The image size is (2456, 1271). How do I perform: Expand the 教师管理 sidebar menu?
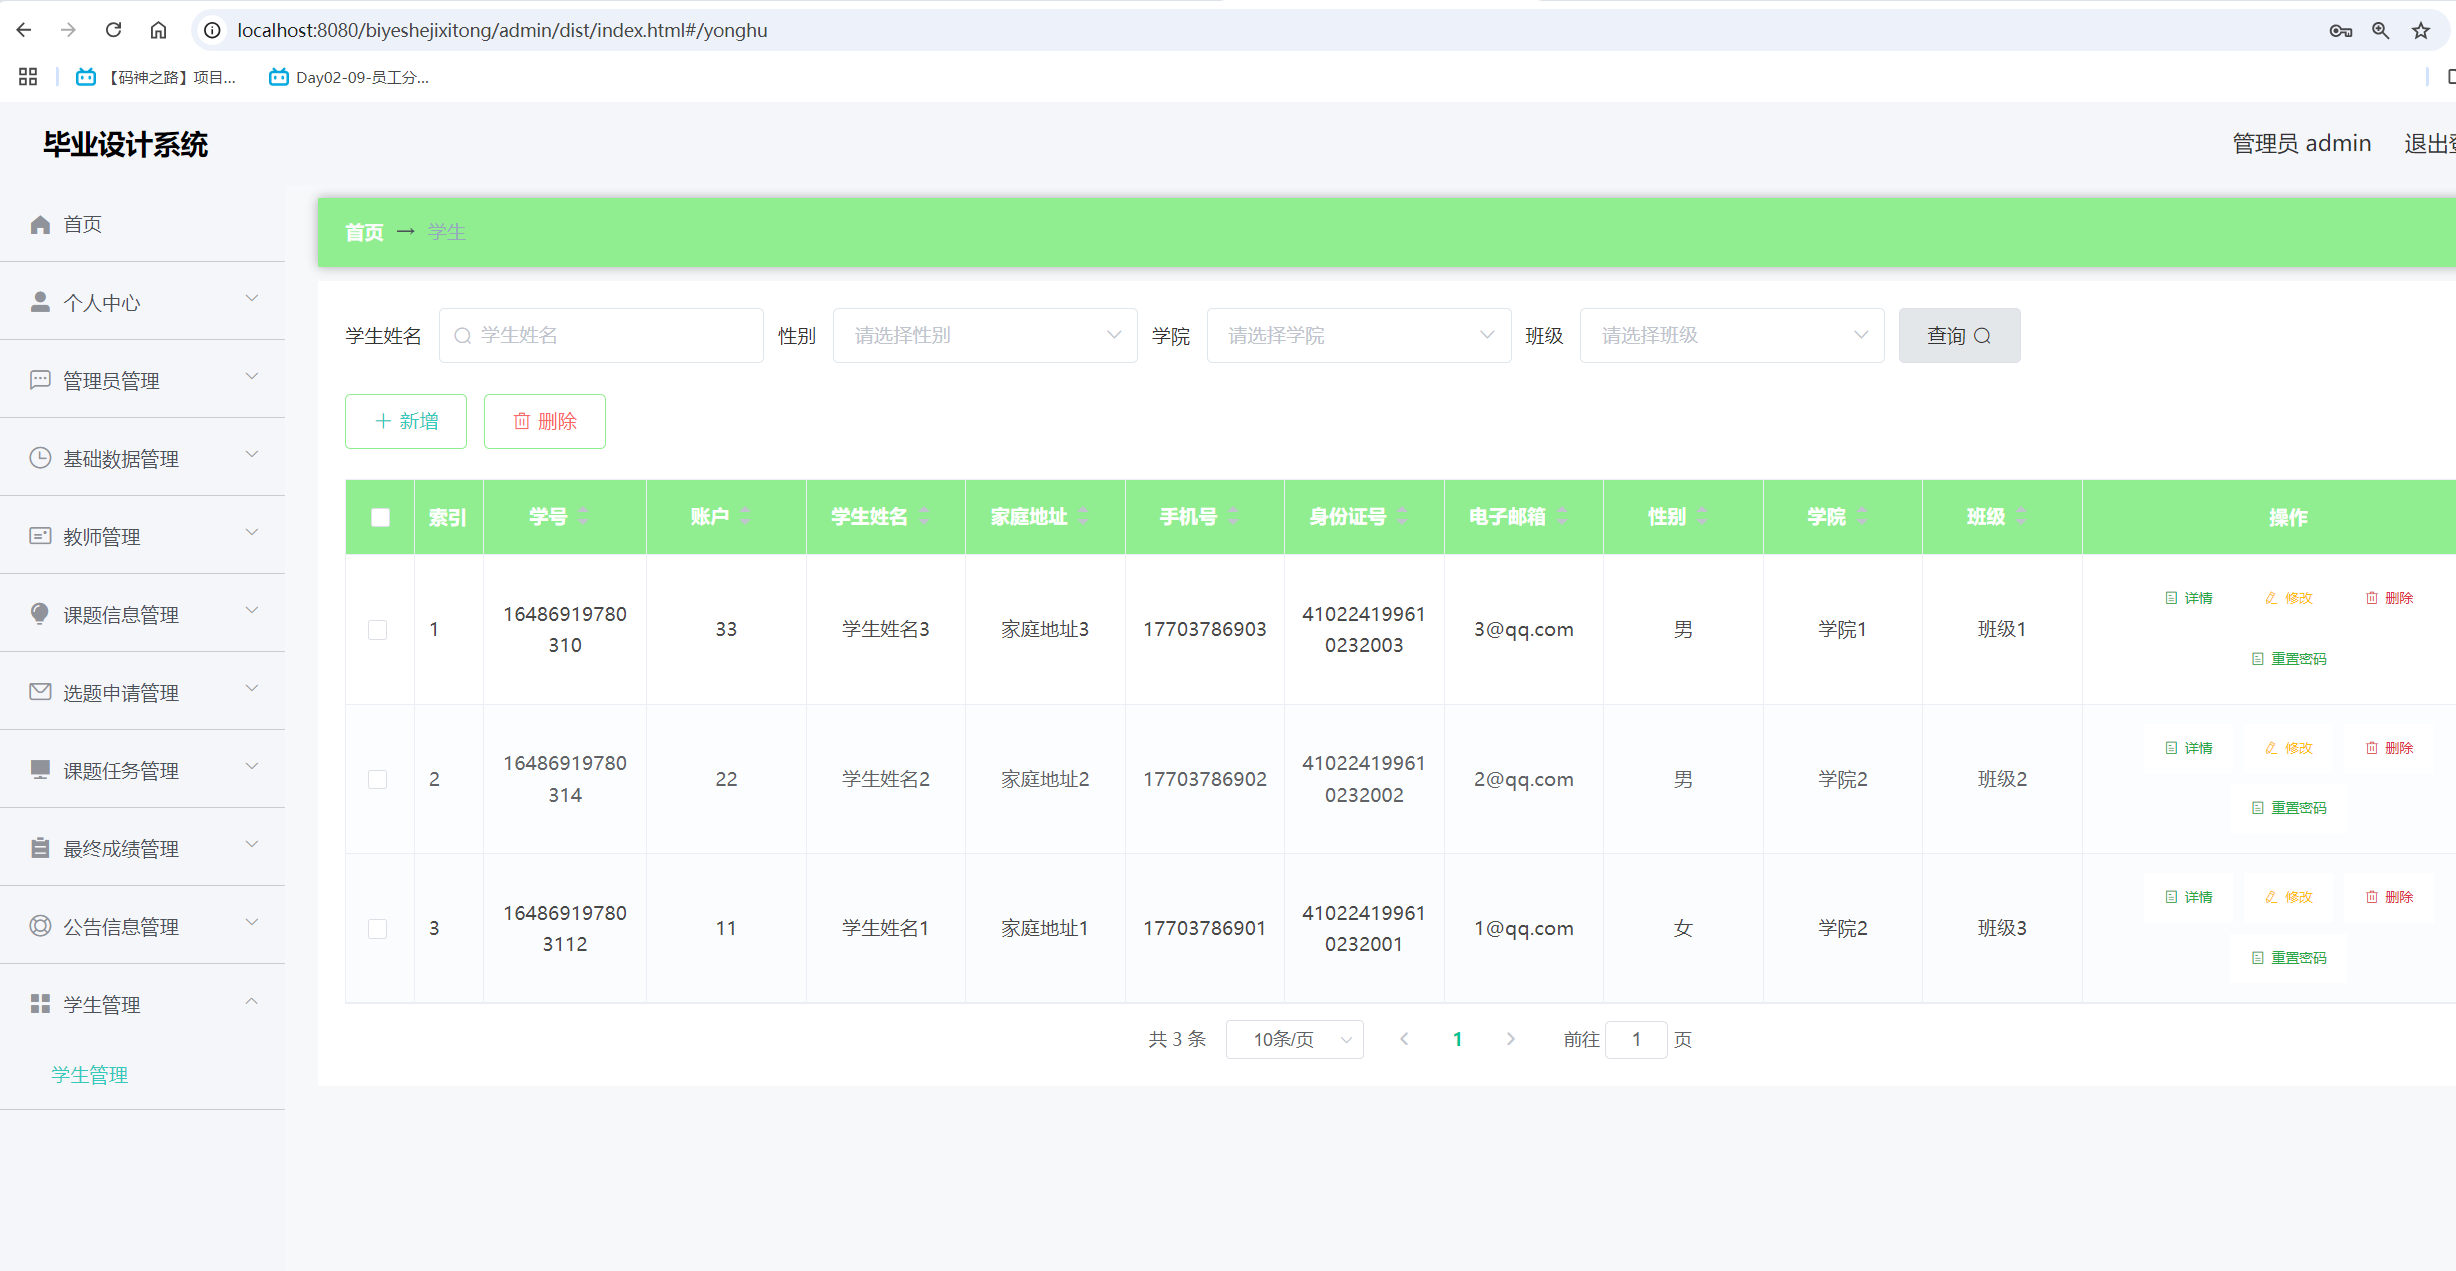(x=142, y=537)
